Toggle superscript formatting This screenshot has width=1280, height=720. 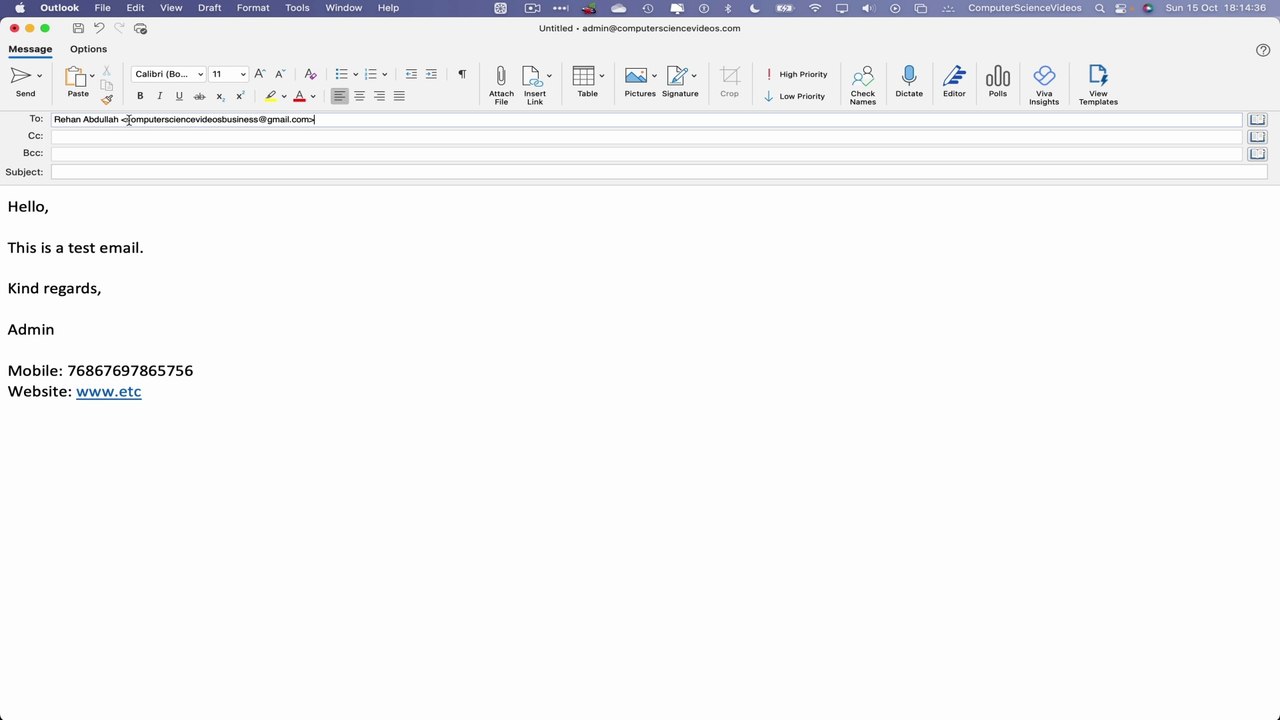(x=240, y=96)
